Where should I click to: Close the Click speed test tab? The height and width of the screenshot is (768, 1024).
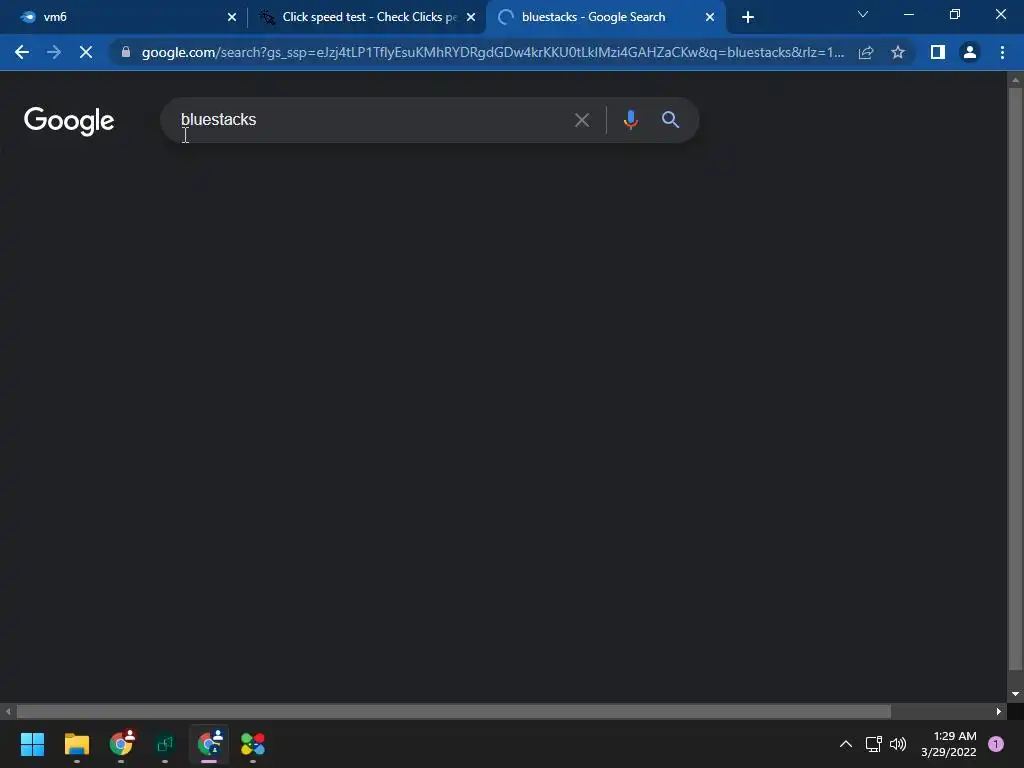[x=471, y=18]
